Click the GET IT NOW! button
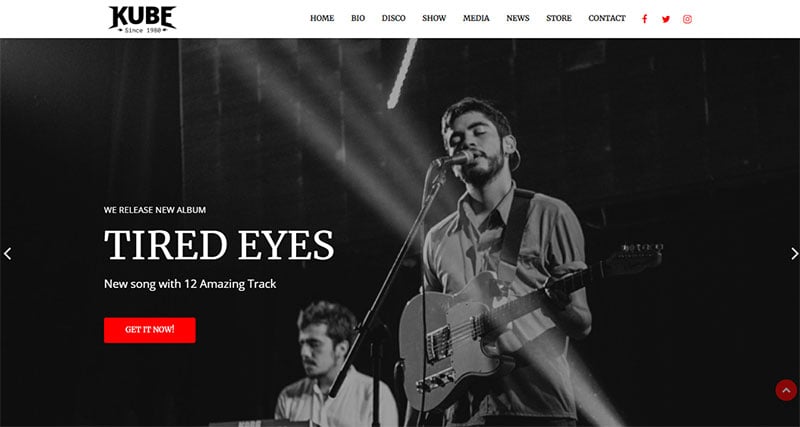 (149, 330)
